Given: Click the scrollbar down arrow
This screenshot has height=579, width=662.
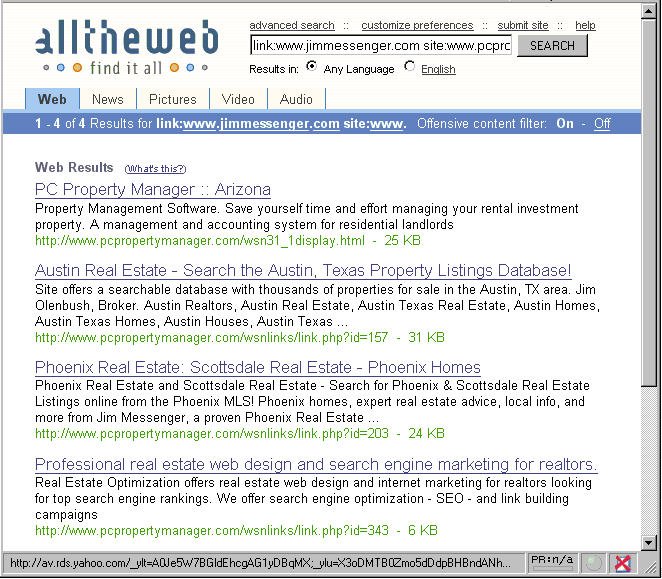Looking at the screenshot, I should tap(648, 542).
